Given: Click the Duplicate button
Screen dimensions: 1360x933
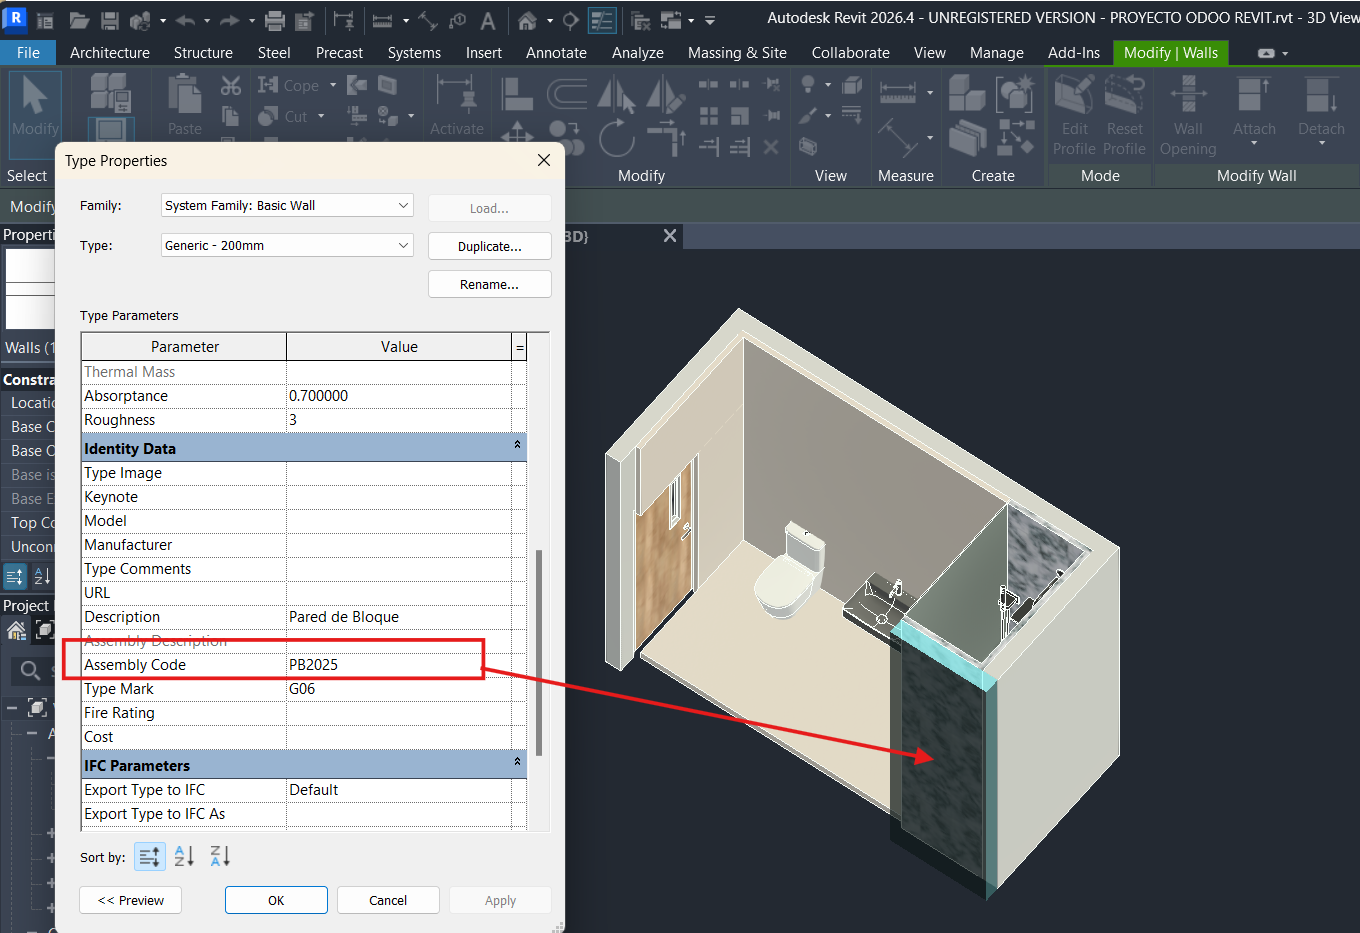Looking at the screenshot, I should 489,245.
